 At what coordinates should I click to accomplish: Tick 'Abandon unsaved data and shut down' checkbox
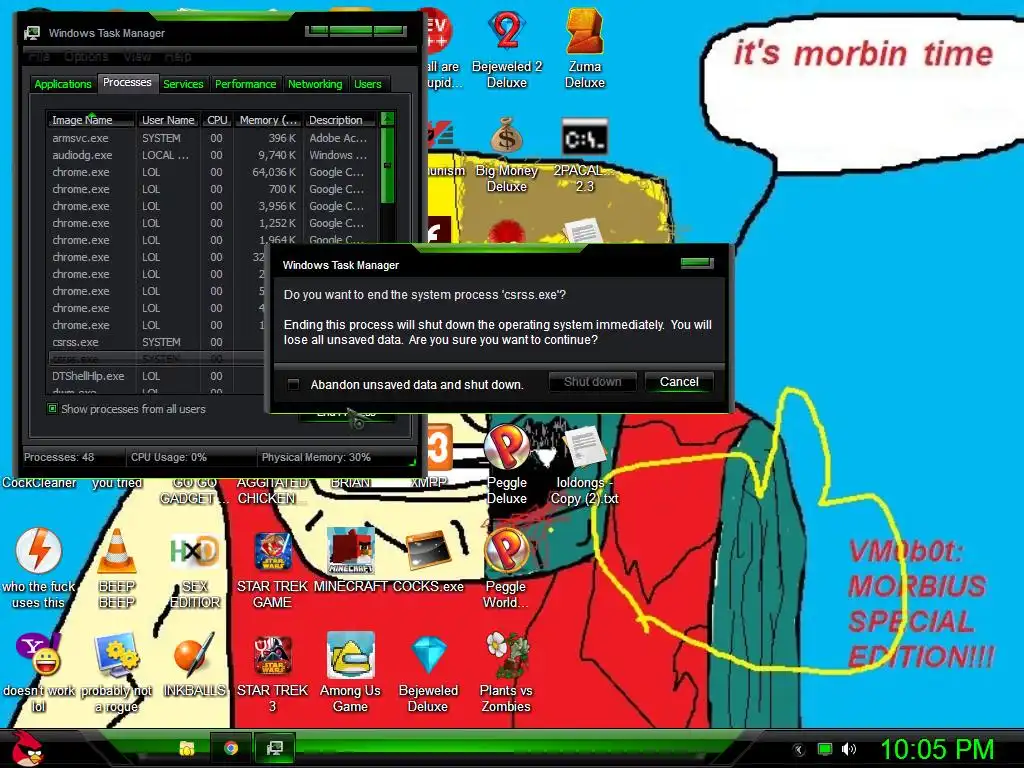(293, 384)
